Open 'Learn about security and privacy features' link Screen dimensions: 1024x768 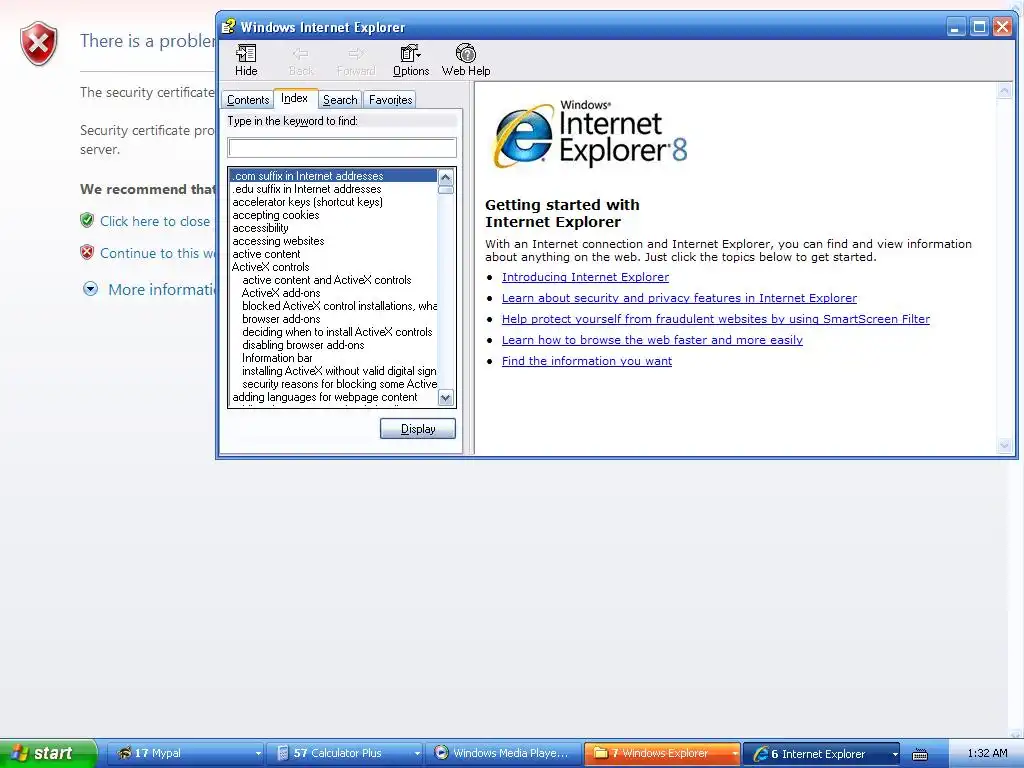[679, 298]
